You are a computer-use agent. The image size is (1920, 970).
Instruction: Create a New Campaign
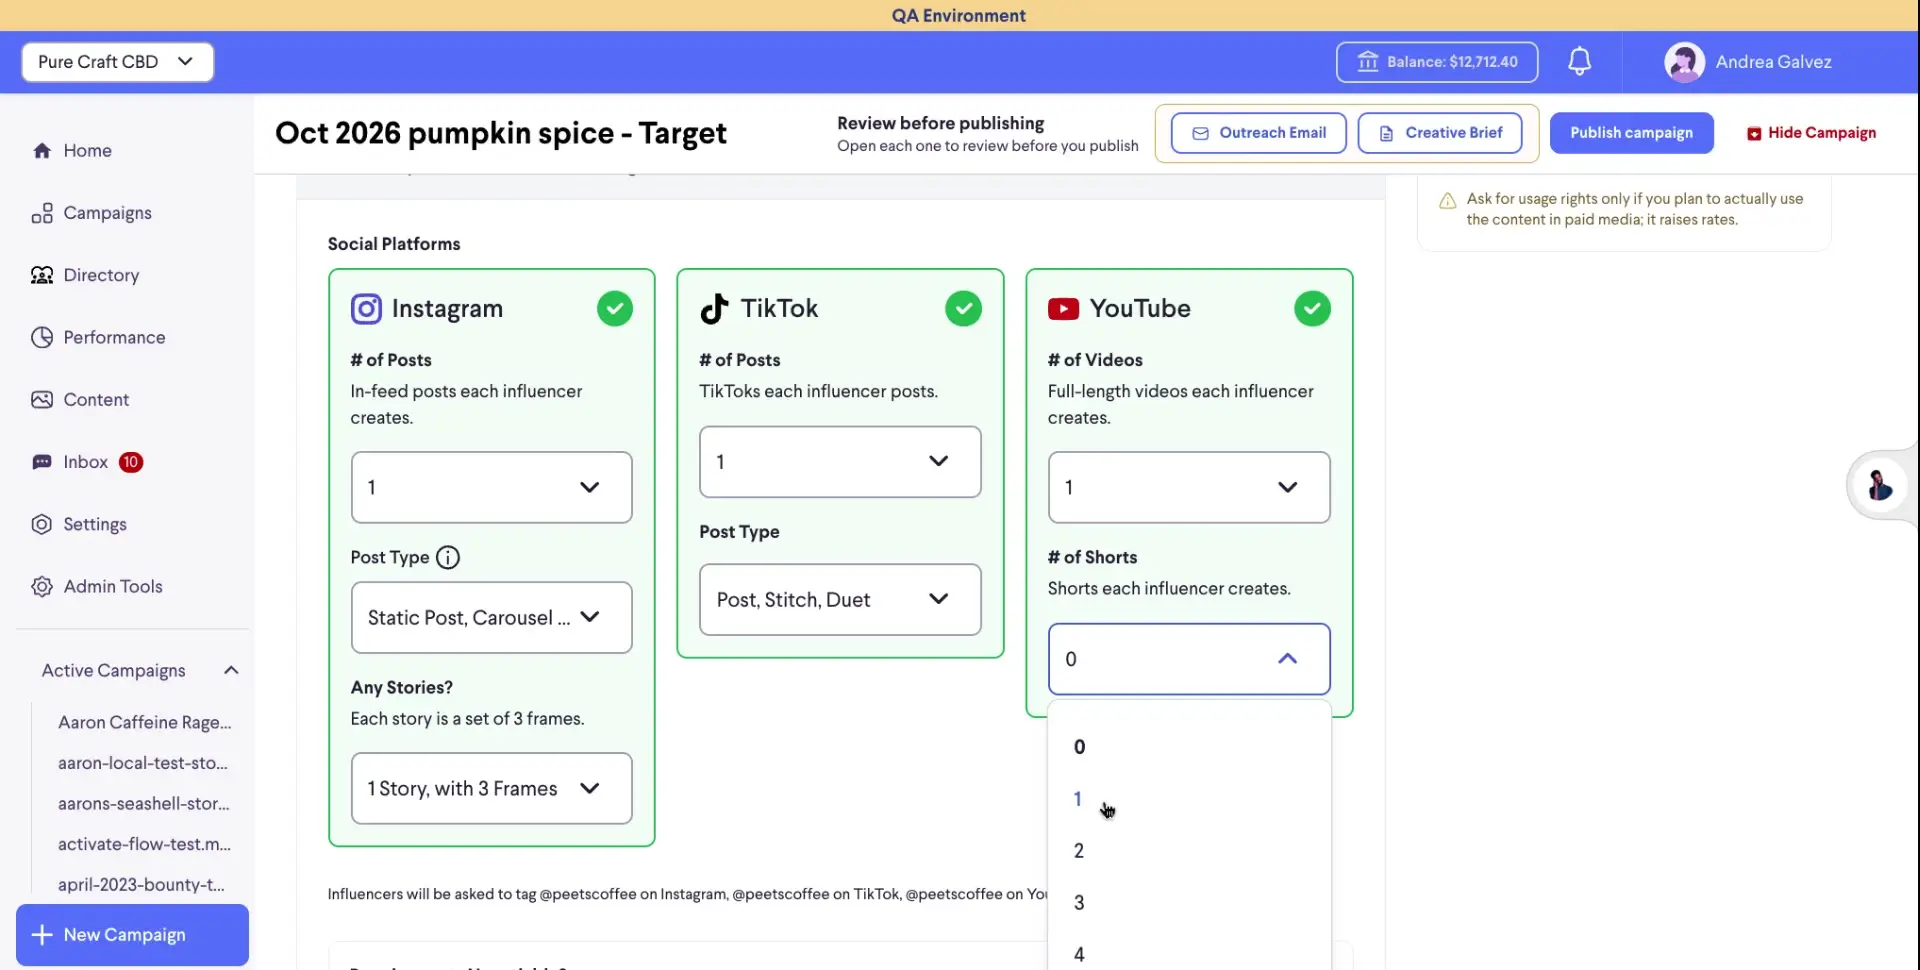tap(132, 935)
